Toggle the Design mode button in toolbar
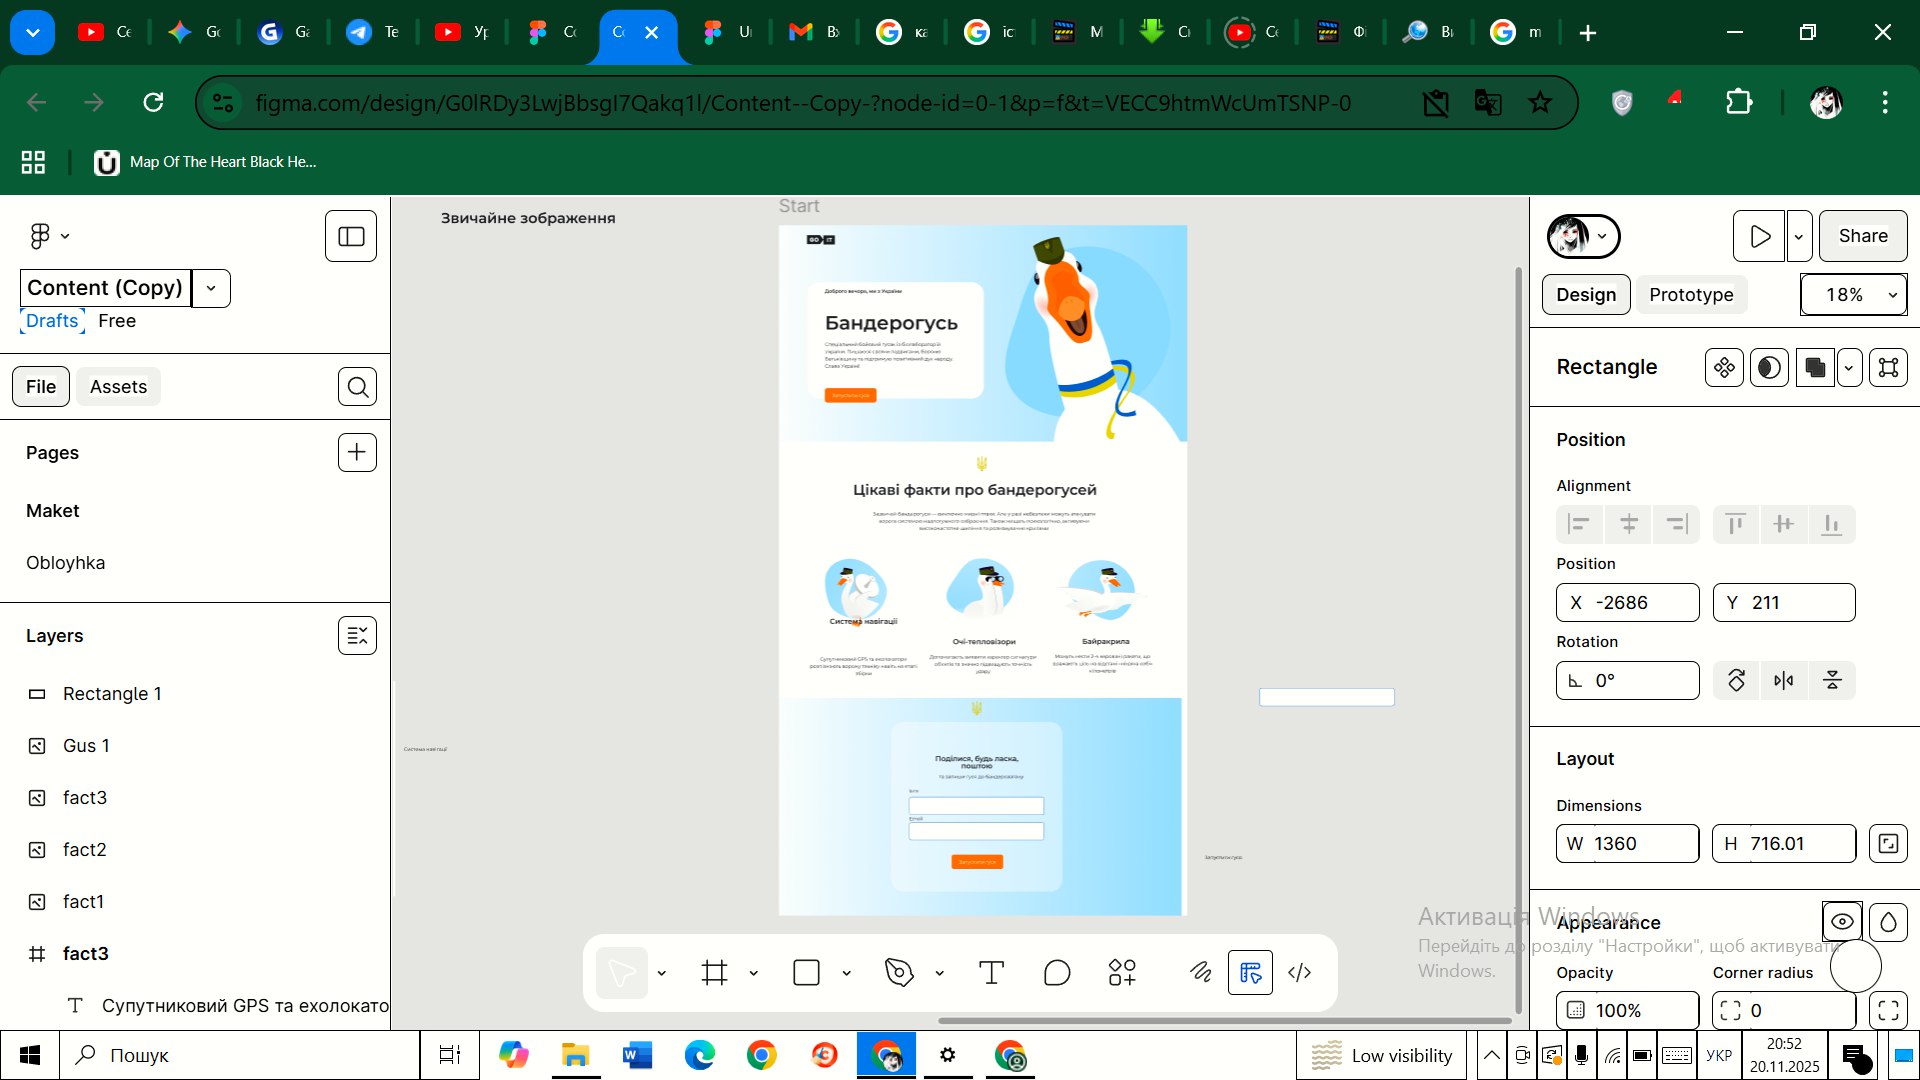The image size is (1920, 1080). [1250, 973]
